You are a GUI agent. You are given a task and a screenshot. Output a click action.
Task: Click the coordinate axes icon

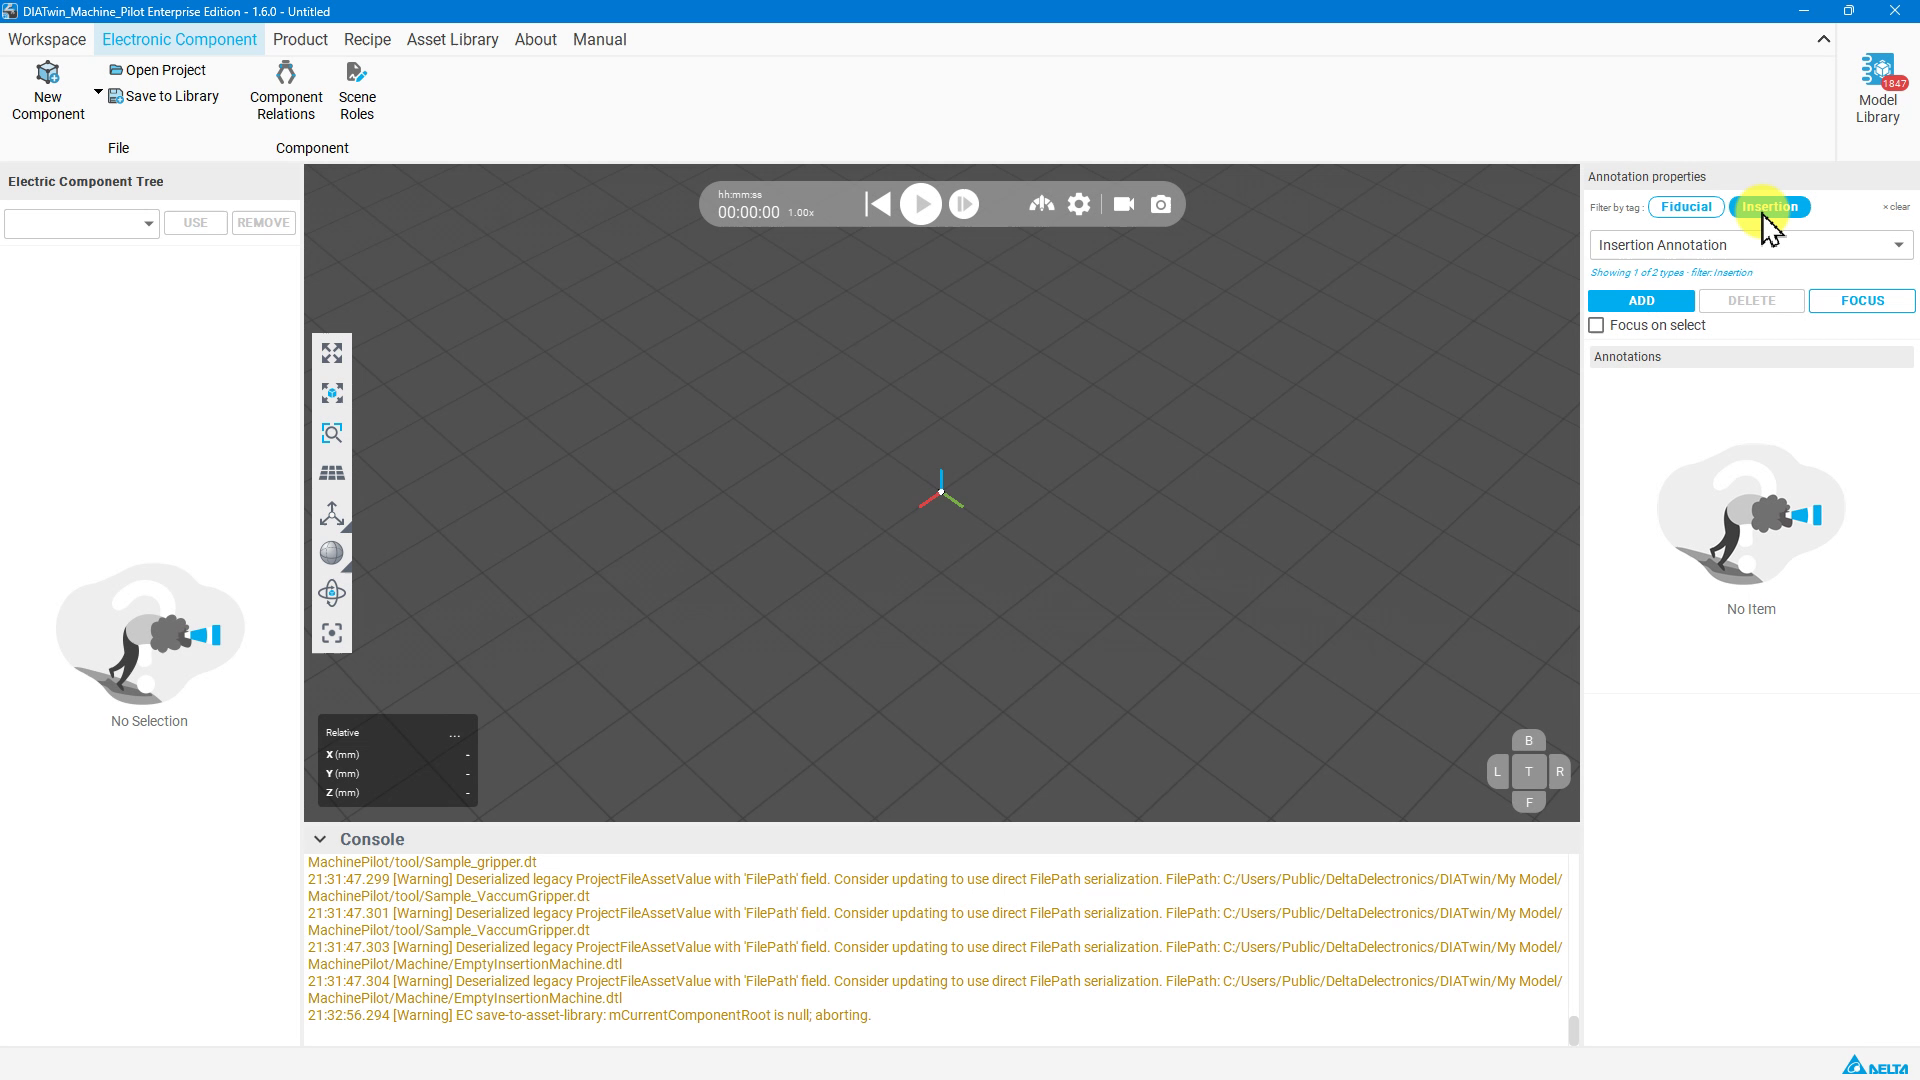[332, 513]
